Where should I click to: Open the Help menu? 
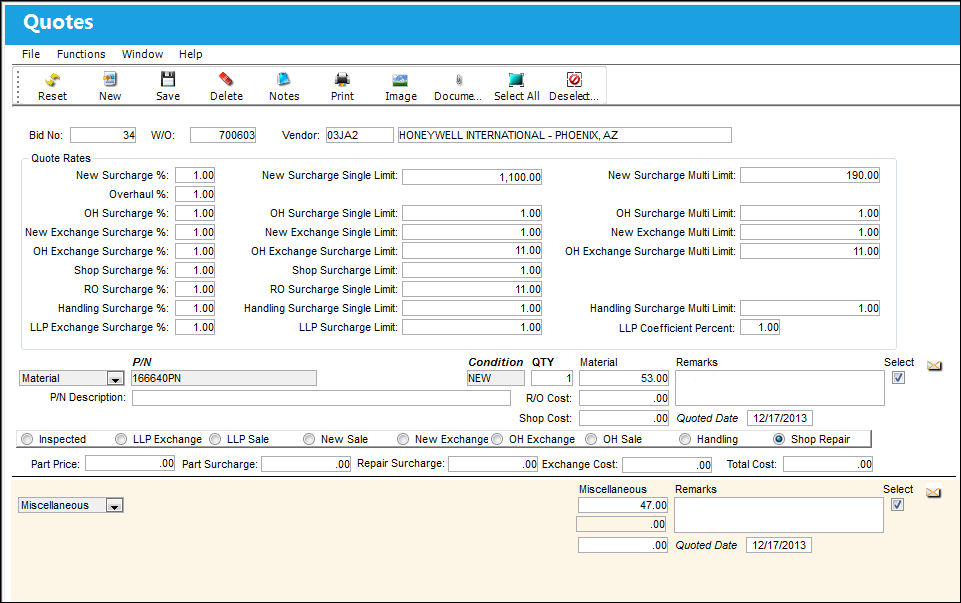[191, 54]
